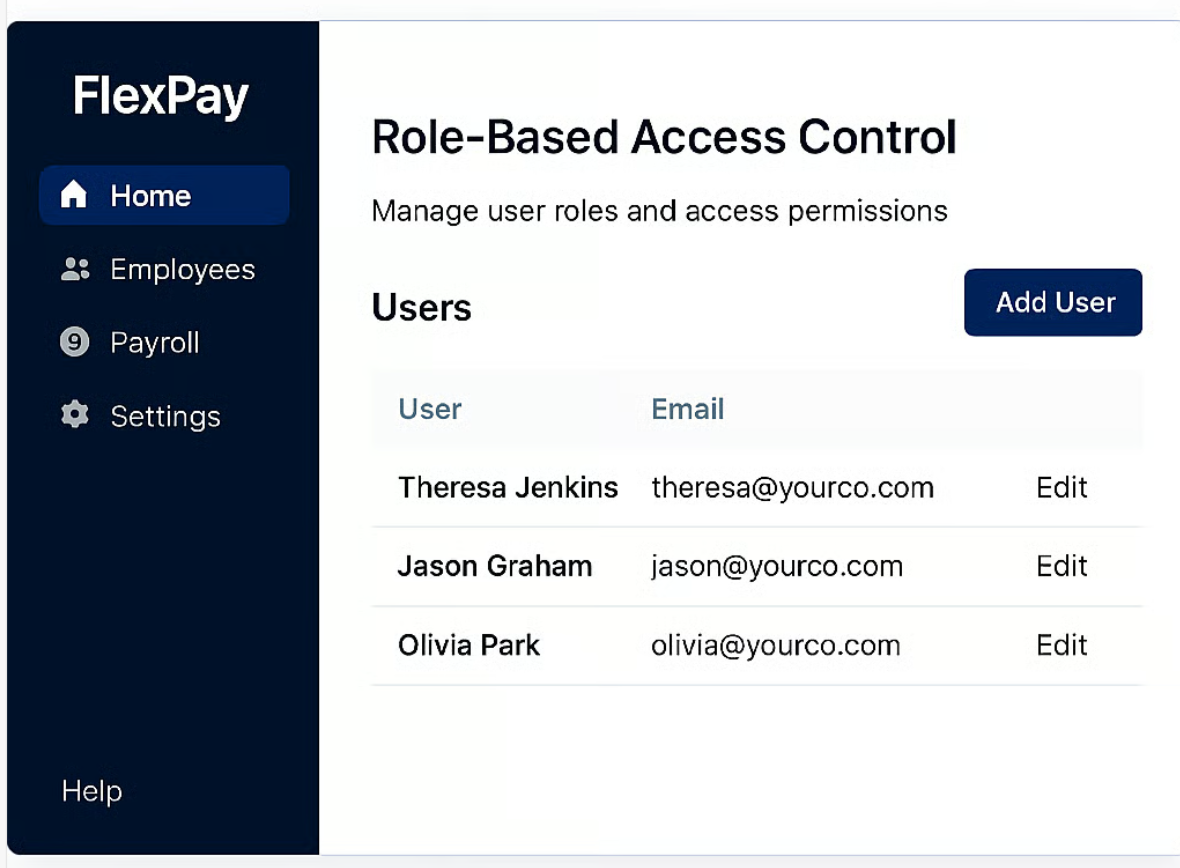Sort by the User column header
Screen dimensions: 1180x868
[430, 409]
